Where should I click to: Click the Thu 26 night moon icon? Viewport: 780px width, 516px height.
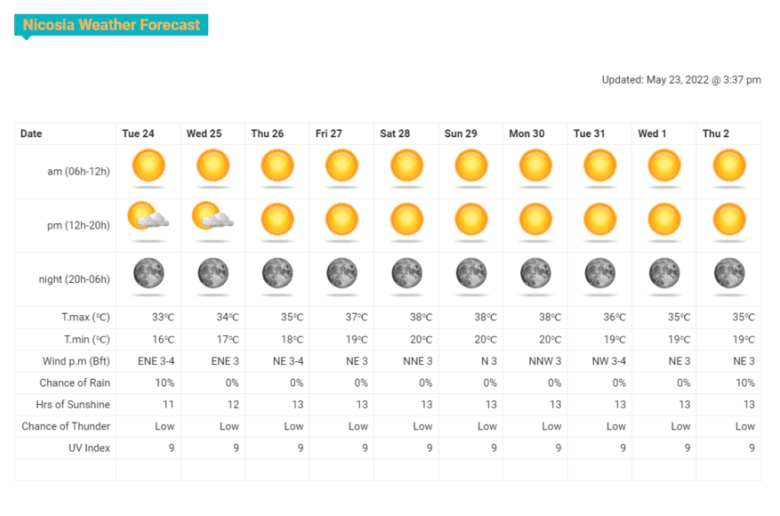[278, 273]
